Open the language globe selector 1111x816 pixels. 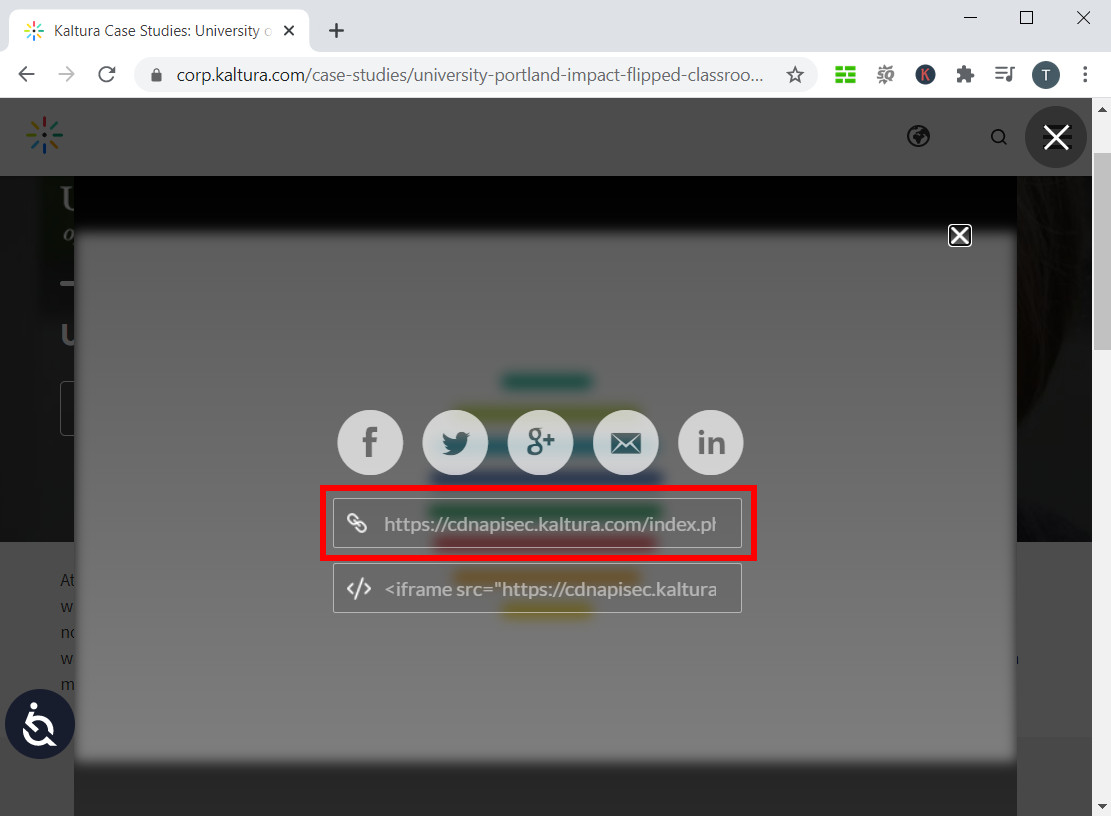click(x=918, y=136)
